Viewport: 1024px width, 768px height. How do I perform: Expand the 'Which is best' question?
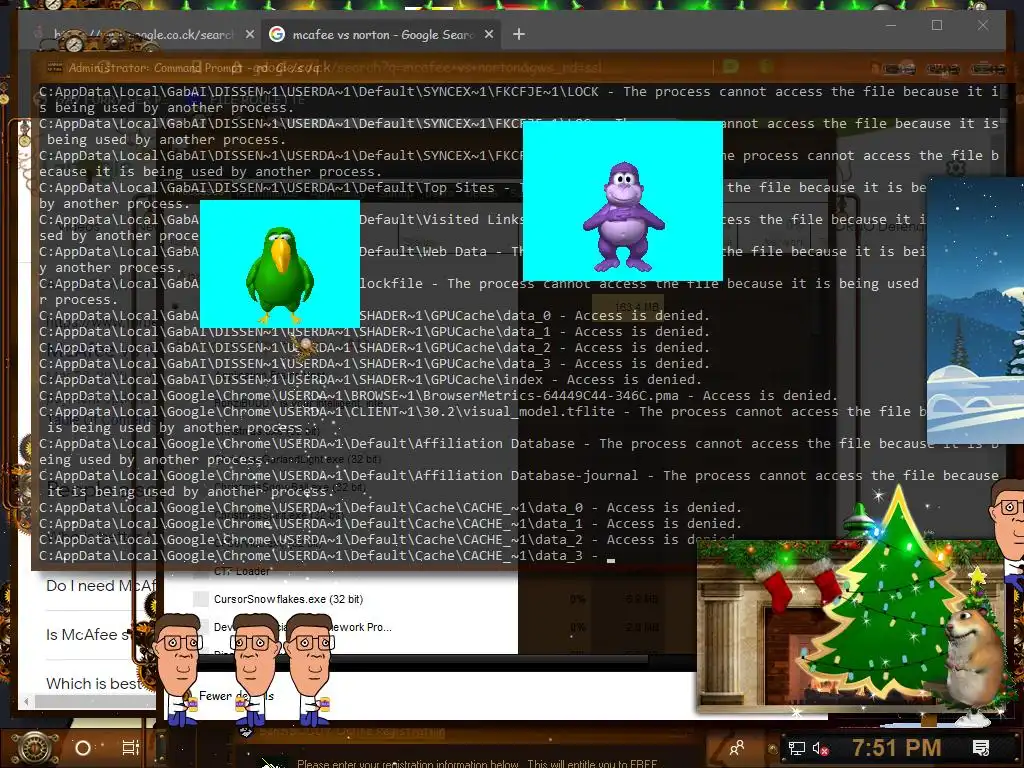click(x=94, y=684)
